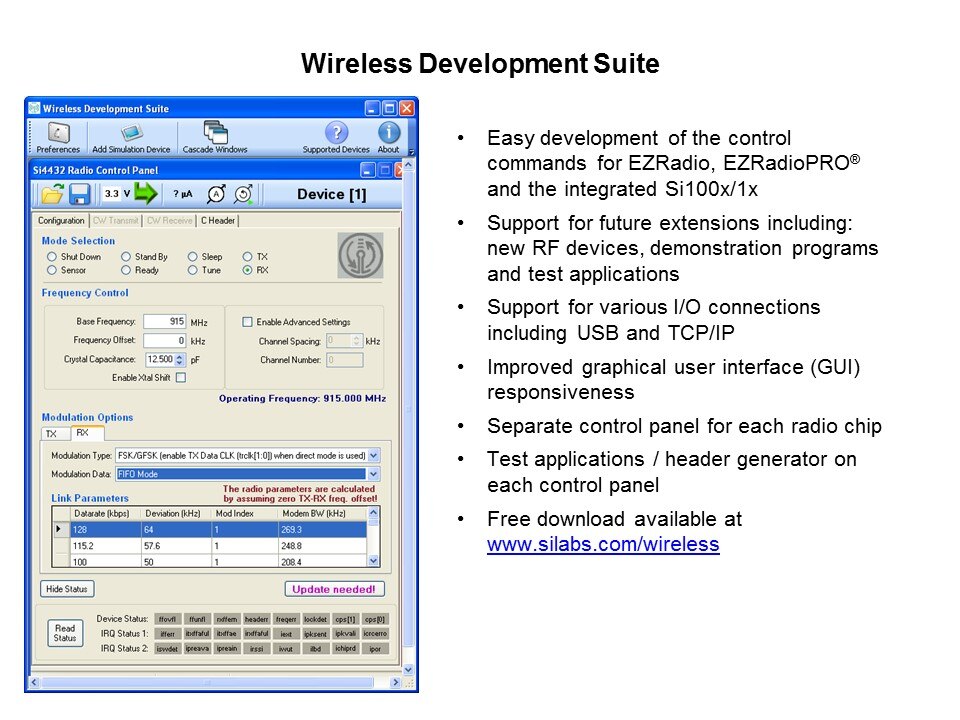Toggle the Enable Xtal Shift checkbox

click(x=181, y=377)
